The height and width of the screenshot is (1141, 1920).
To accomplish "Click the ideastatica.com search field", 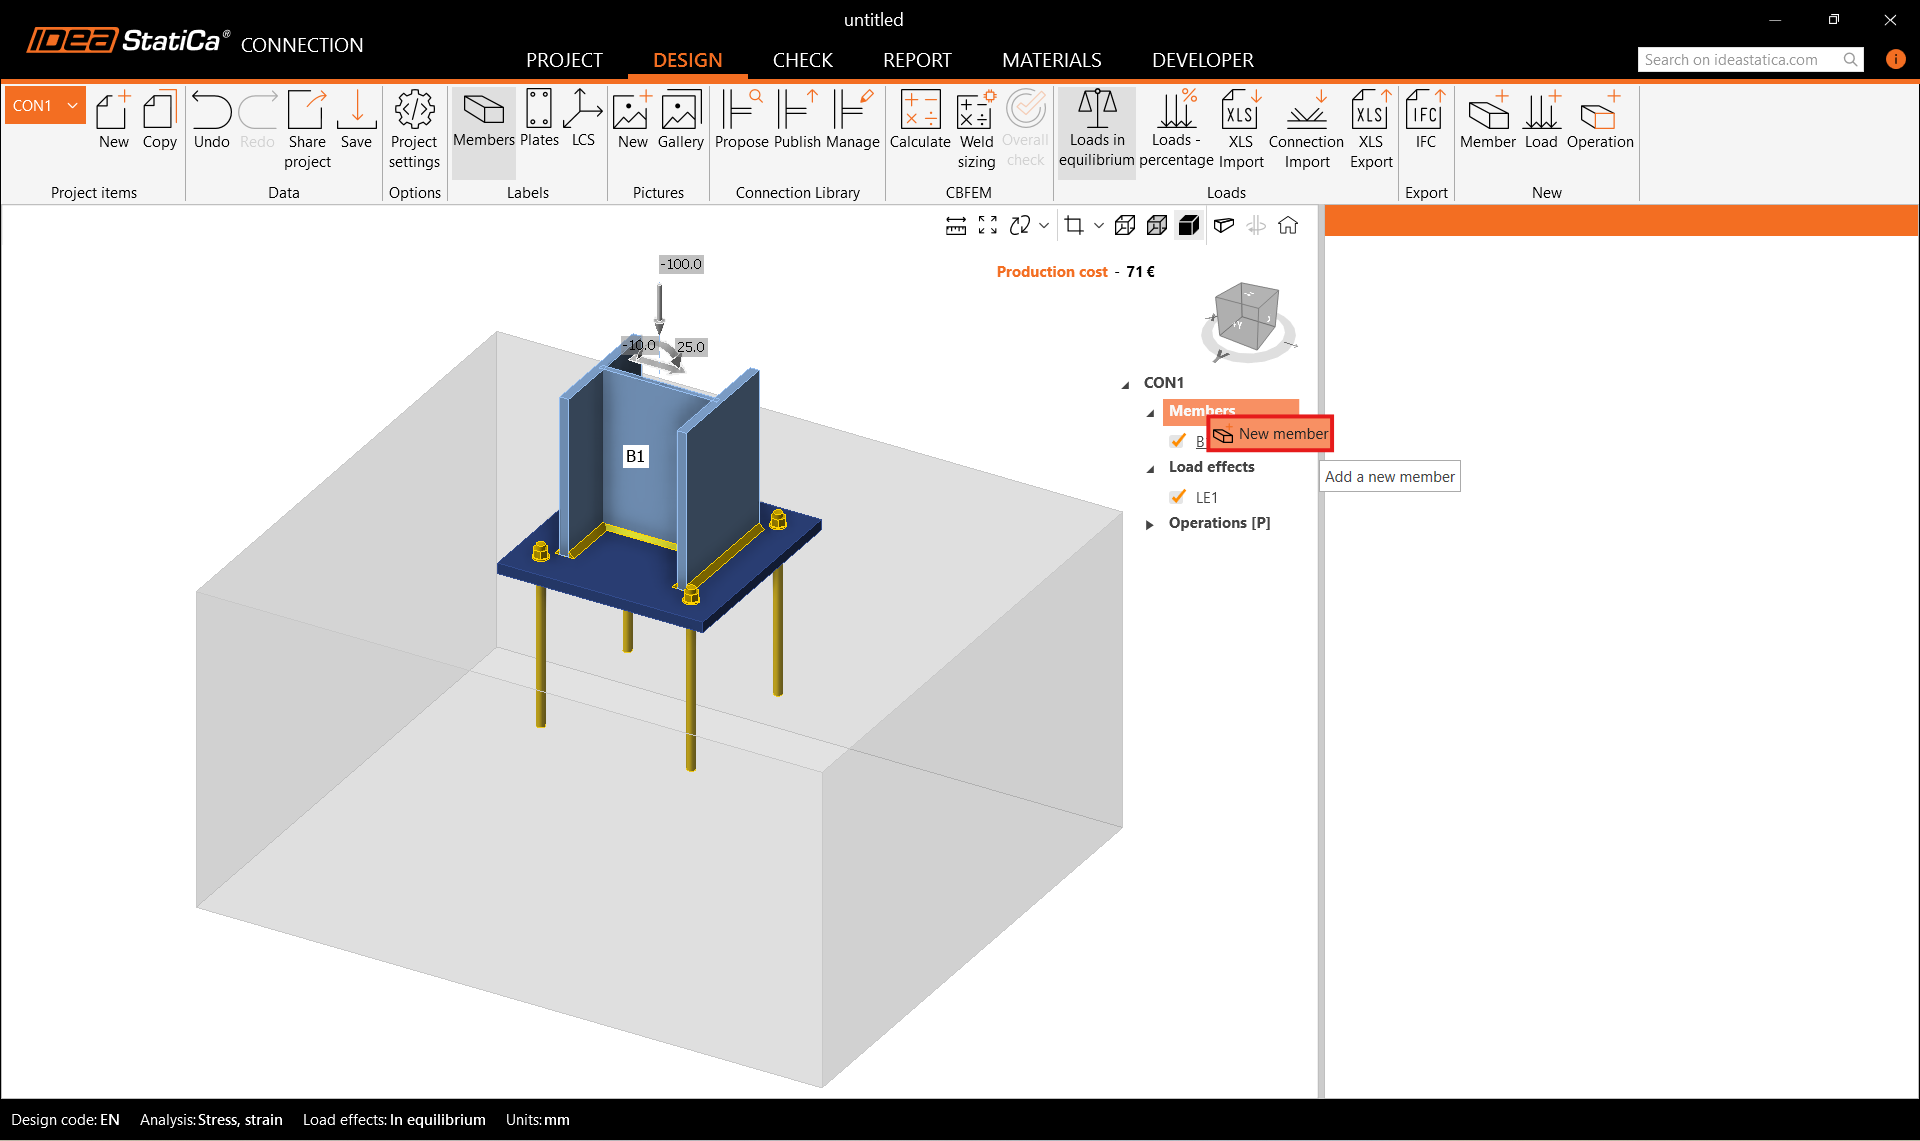I will click(1740, 60).
